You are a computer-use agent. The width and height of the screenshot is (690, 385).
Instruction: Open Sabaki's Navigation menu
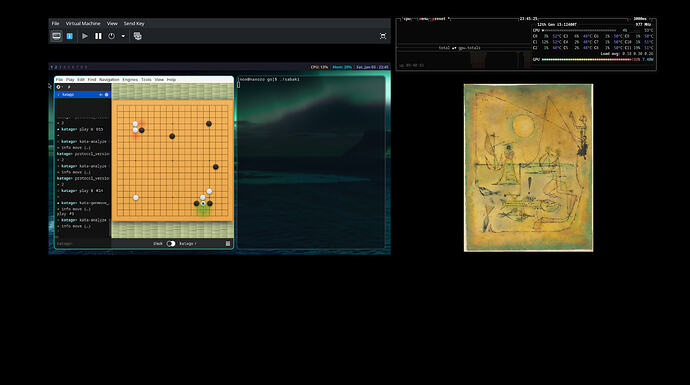(x=109, y=80)
